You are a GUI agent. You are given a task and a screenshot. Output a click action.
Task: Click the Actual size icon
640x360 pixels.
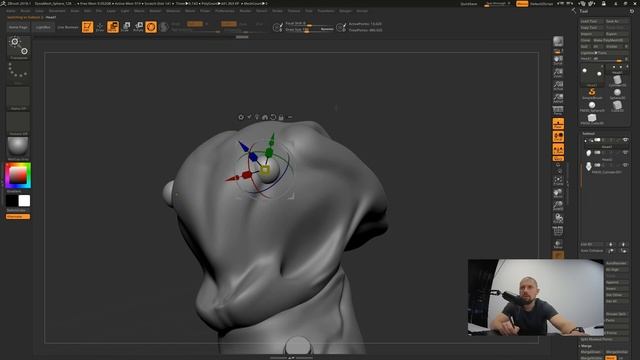click(558, 86)
